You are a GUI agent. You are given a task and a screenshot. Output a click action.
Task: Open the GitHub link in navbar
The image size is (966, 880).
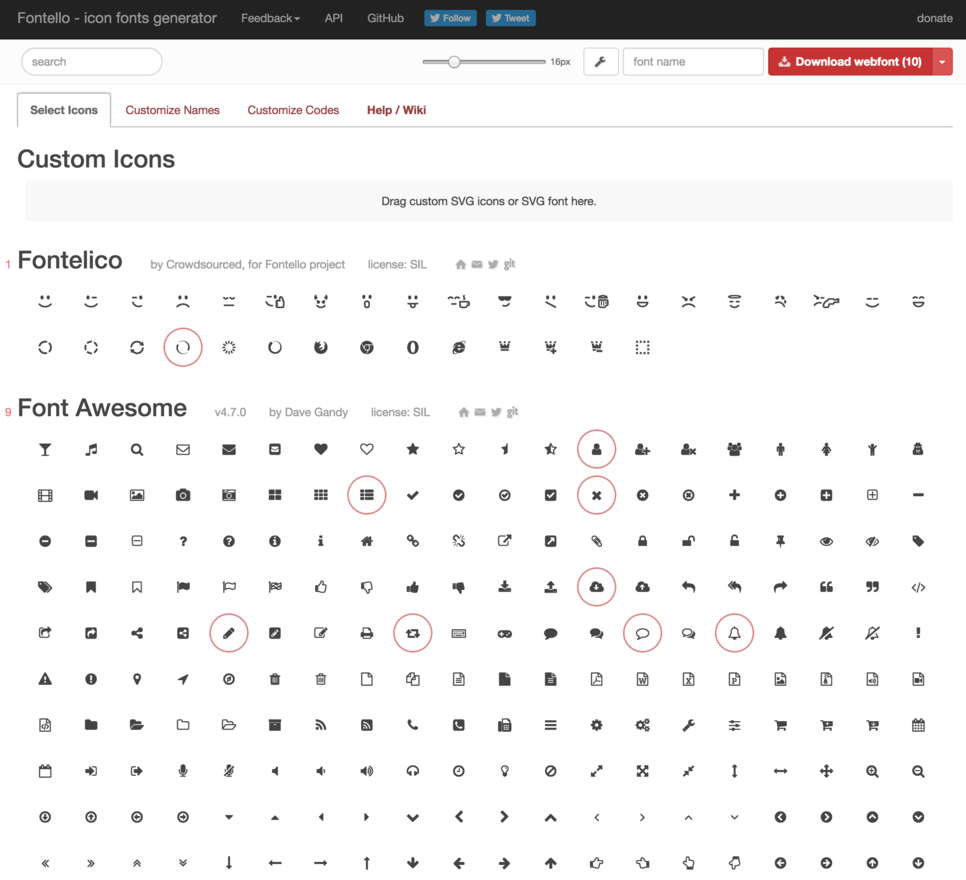[x=386, y=18]
